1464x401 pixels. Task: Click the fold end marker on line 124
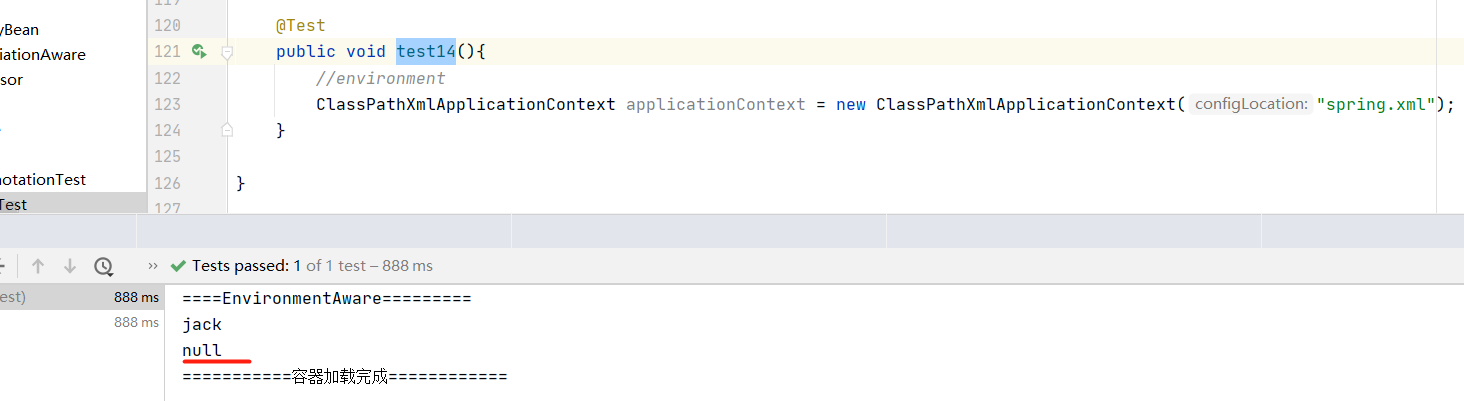(x=227, y=130)
